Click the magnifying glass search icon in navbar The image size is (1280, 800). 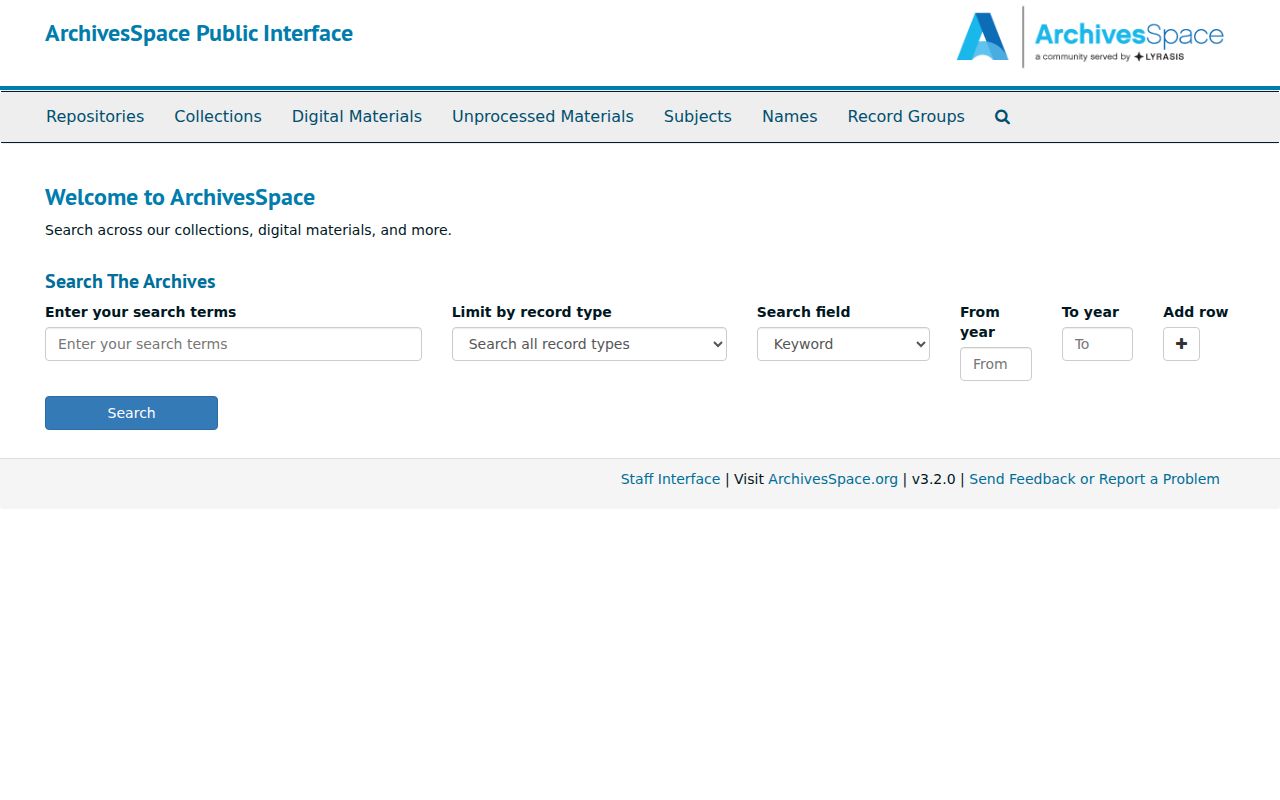pos(1002,117)
